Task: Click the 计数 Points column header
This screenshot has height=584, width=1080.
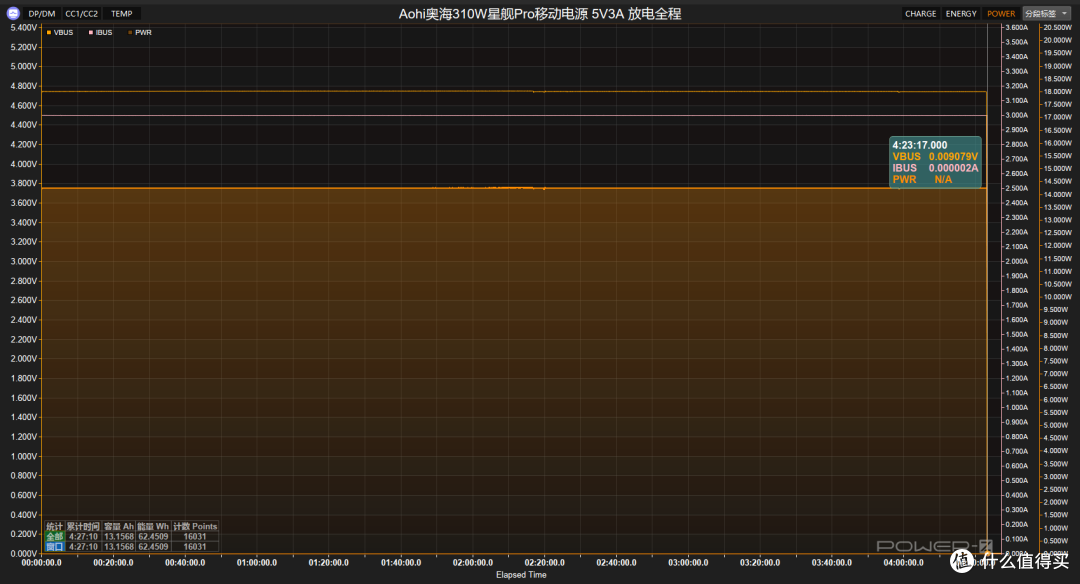Action: pos(195,526)
